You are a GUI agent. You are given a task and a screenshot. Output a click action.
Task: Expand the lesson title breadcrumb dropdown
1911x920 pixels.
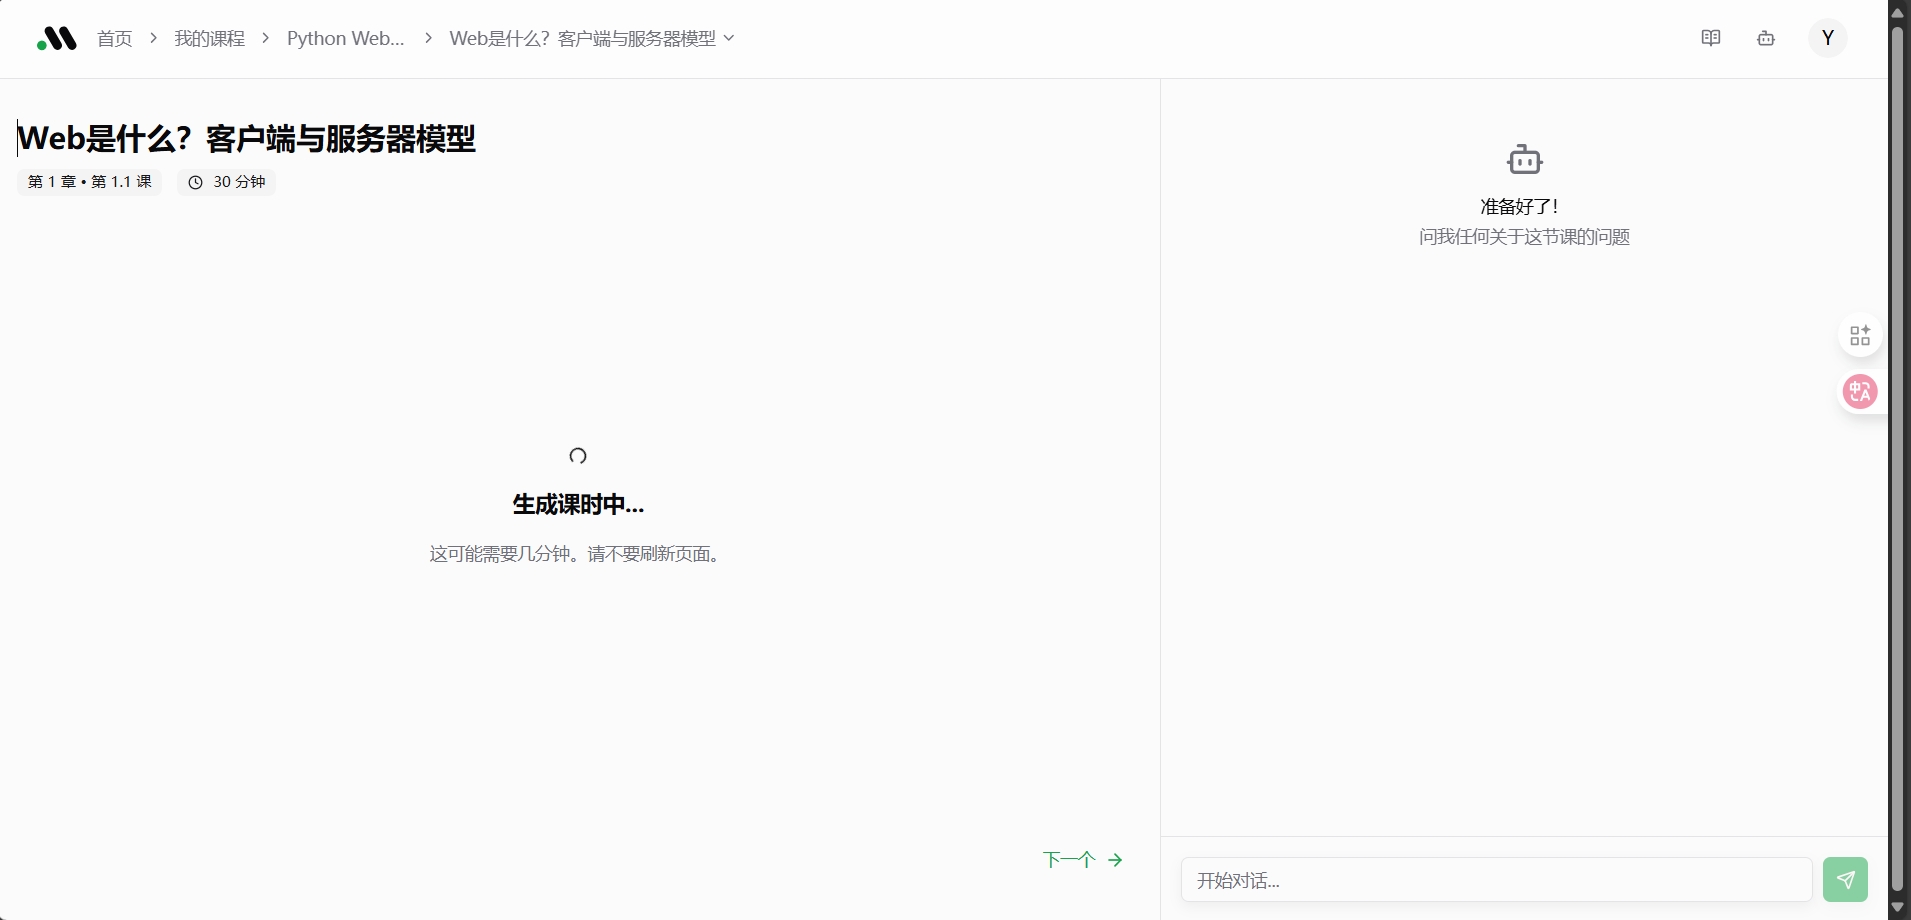click(x=592, y=38)
